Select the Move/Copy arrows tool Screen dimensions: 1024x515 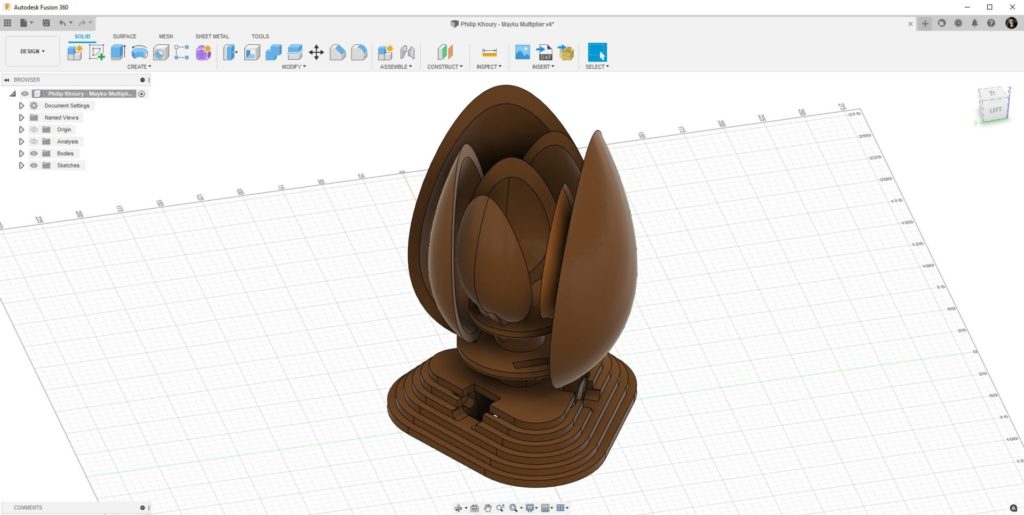316,52
